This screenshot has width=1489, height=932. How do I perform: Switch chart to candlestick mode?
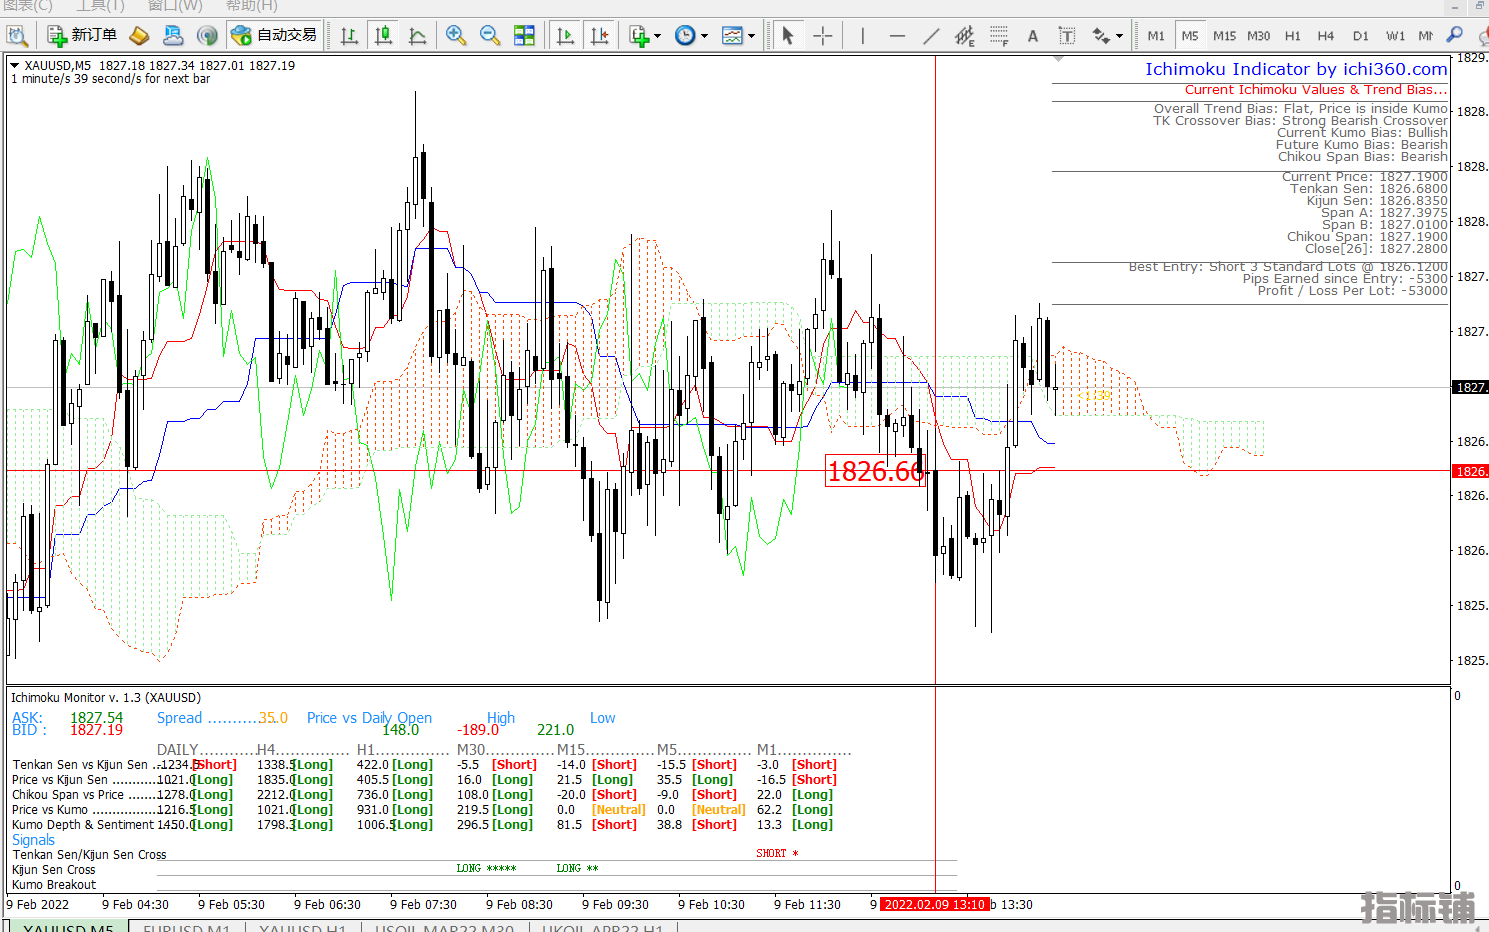click(383, 36)
